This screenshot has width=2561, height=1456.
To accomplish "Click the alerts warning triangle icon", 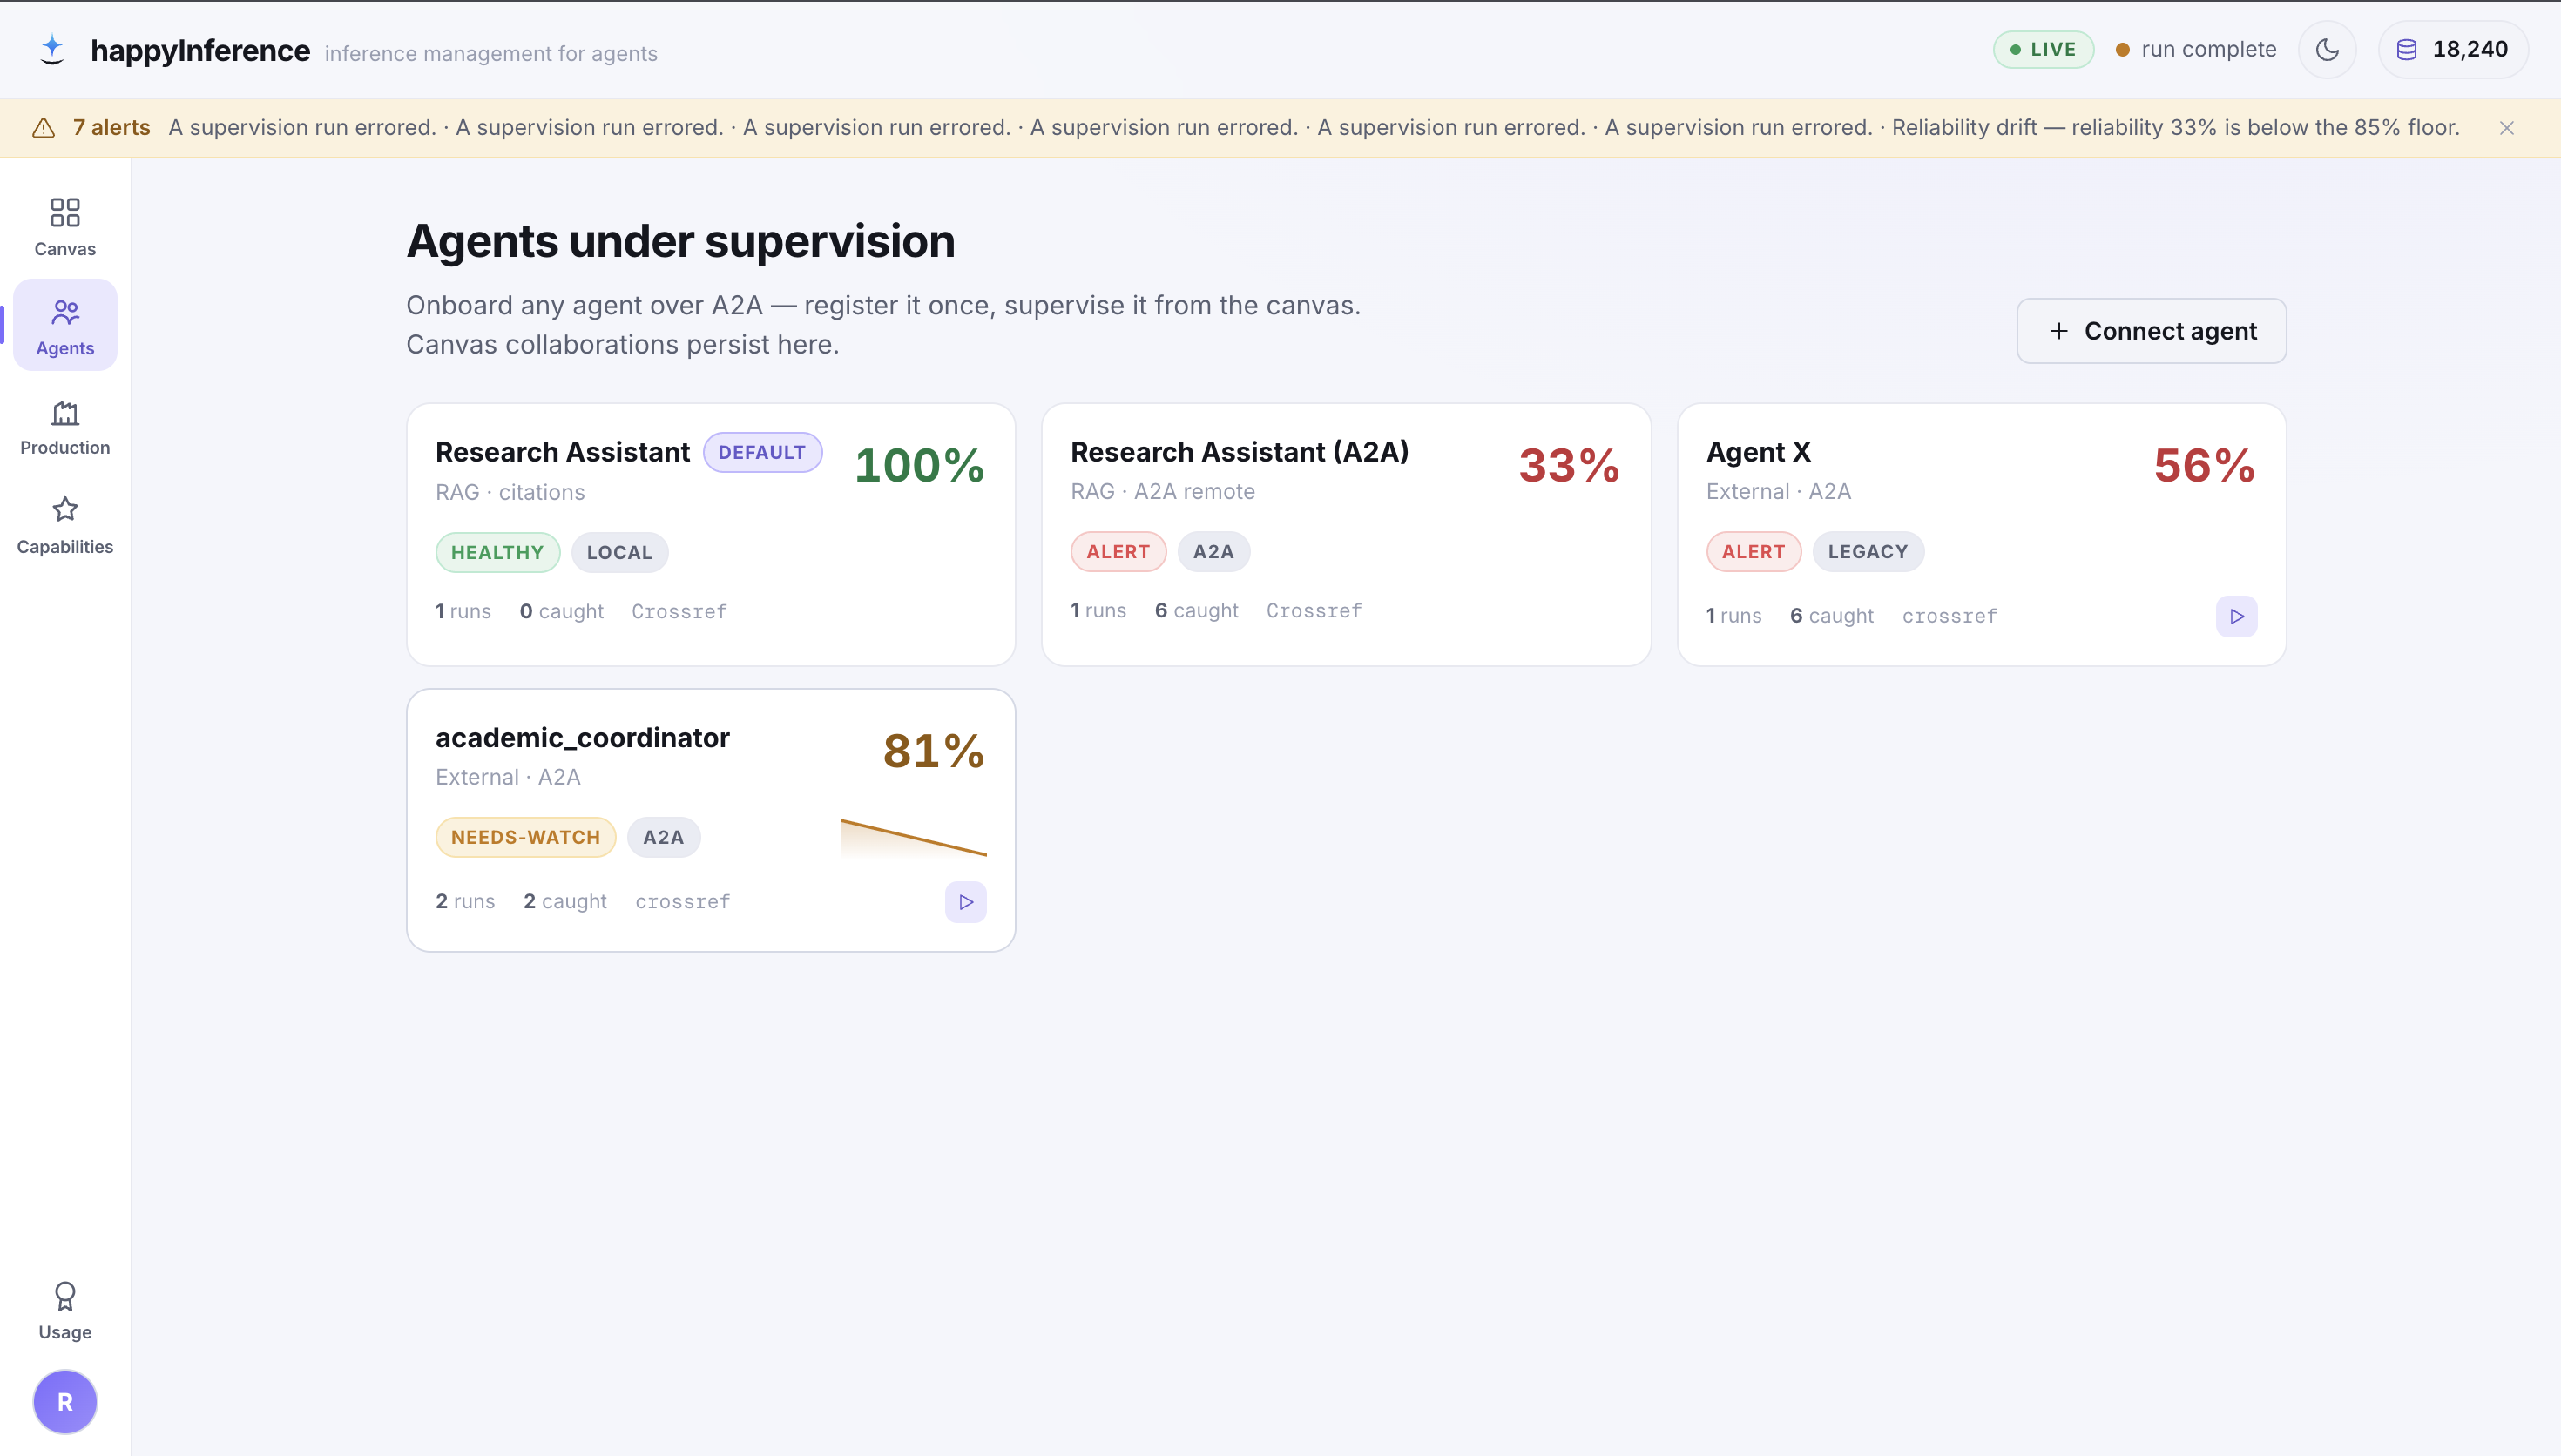I will tap(43, 128).
